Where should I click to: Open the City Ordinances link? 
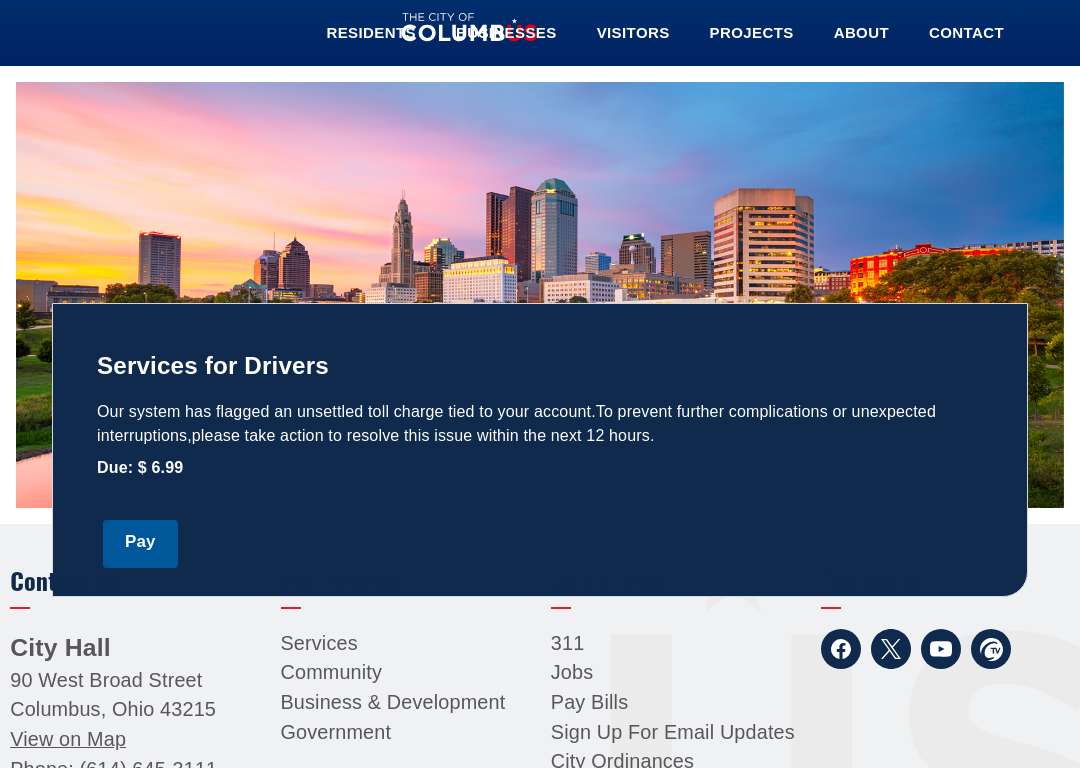(622, 760)
